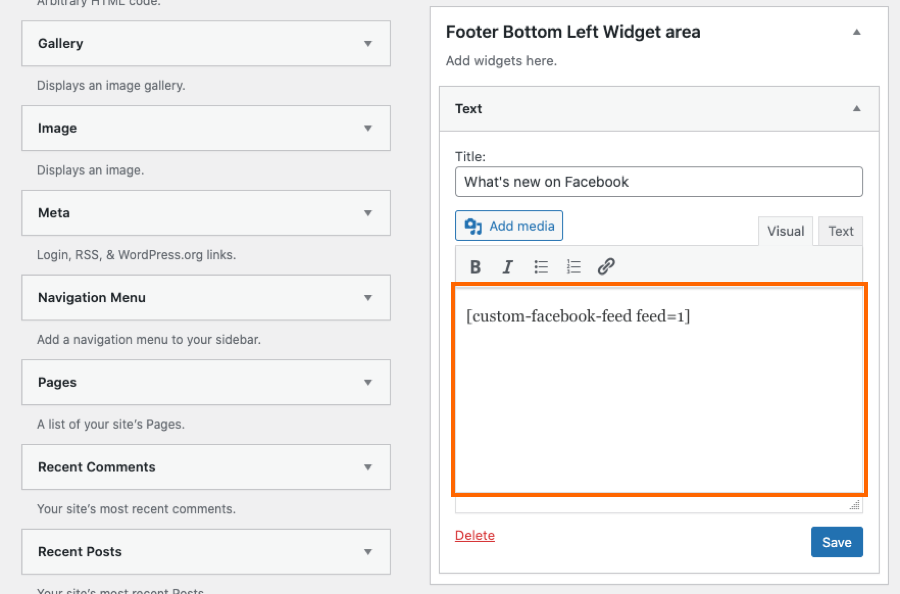Click the Add media button
Viewport: 900px width, 594px height.
coord(509,226)
